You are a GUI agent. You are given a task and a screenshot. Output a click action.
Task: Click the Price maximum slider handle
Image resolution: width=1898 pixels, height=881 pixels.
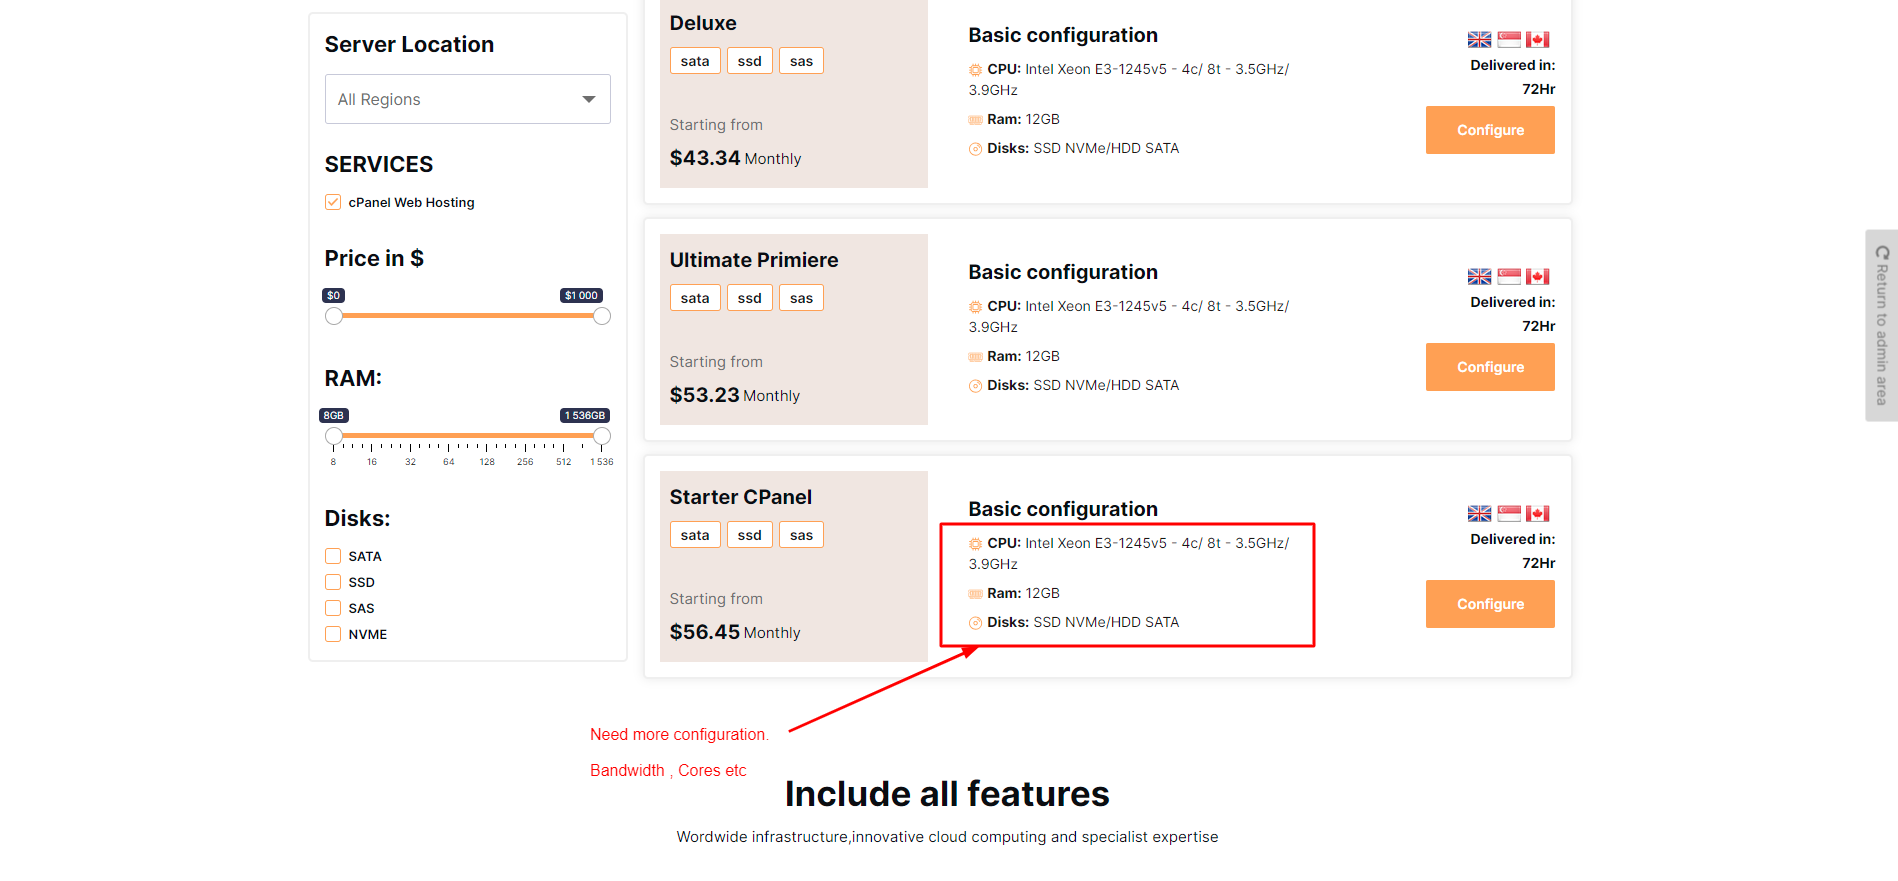click(x=602, y=316)
